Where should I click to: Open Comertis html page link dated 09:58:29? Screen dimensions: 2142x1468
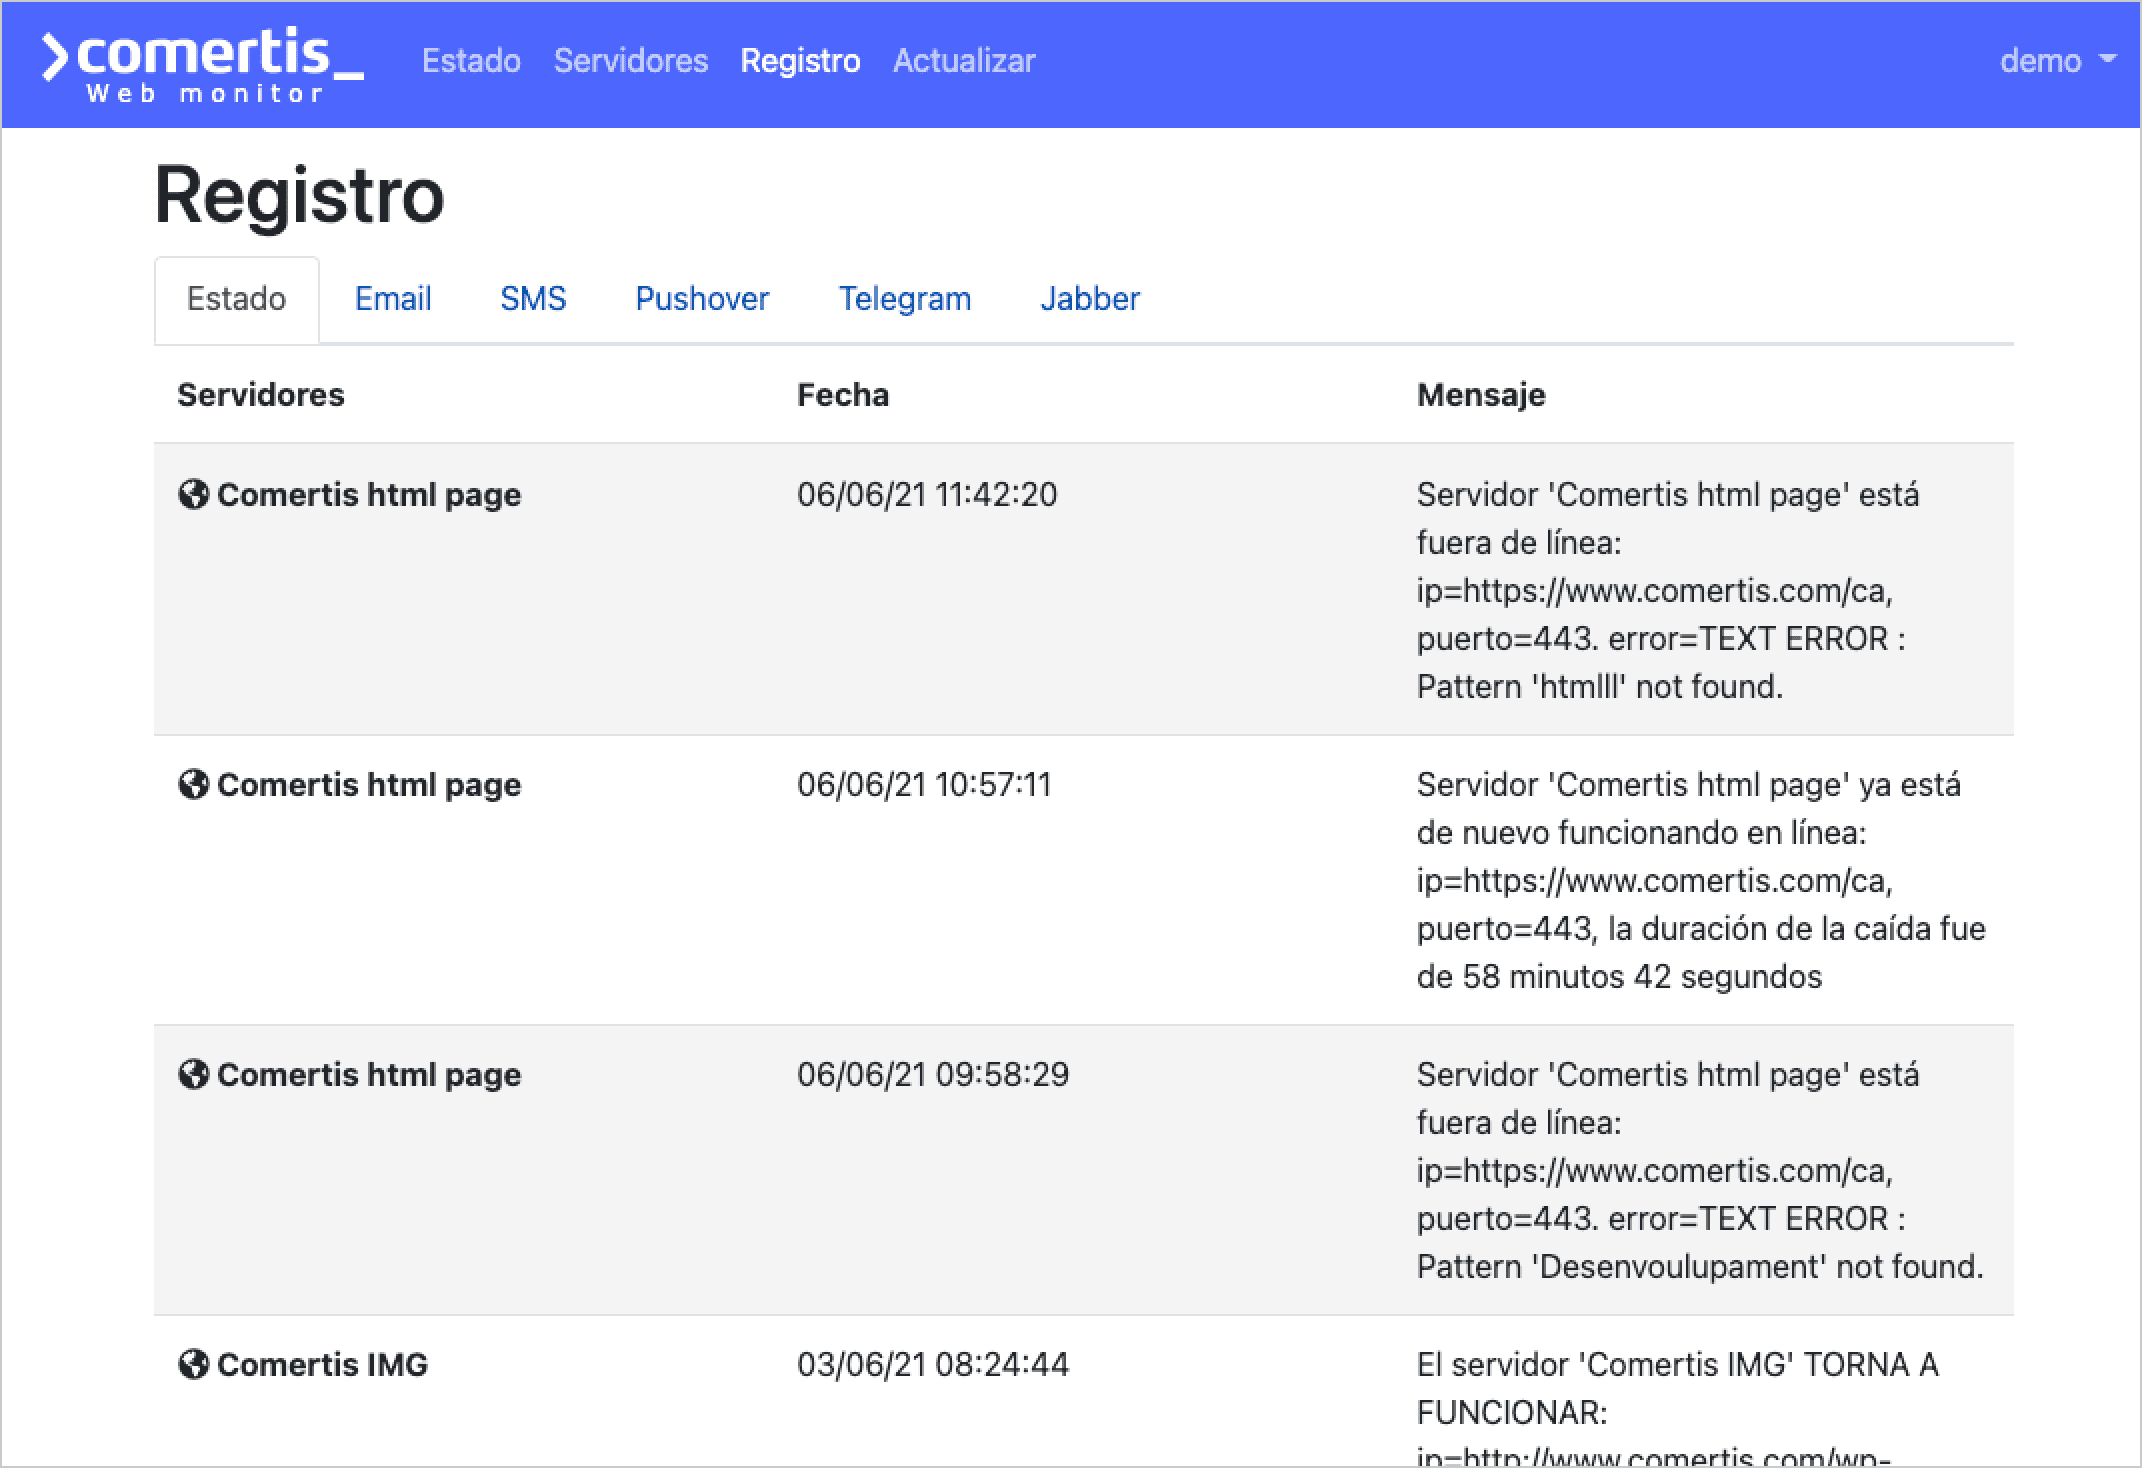coord(369,1074)
